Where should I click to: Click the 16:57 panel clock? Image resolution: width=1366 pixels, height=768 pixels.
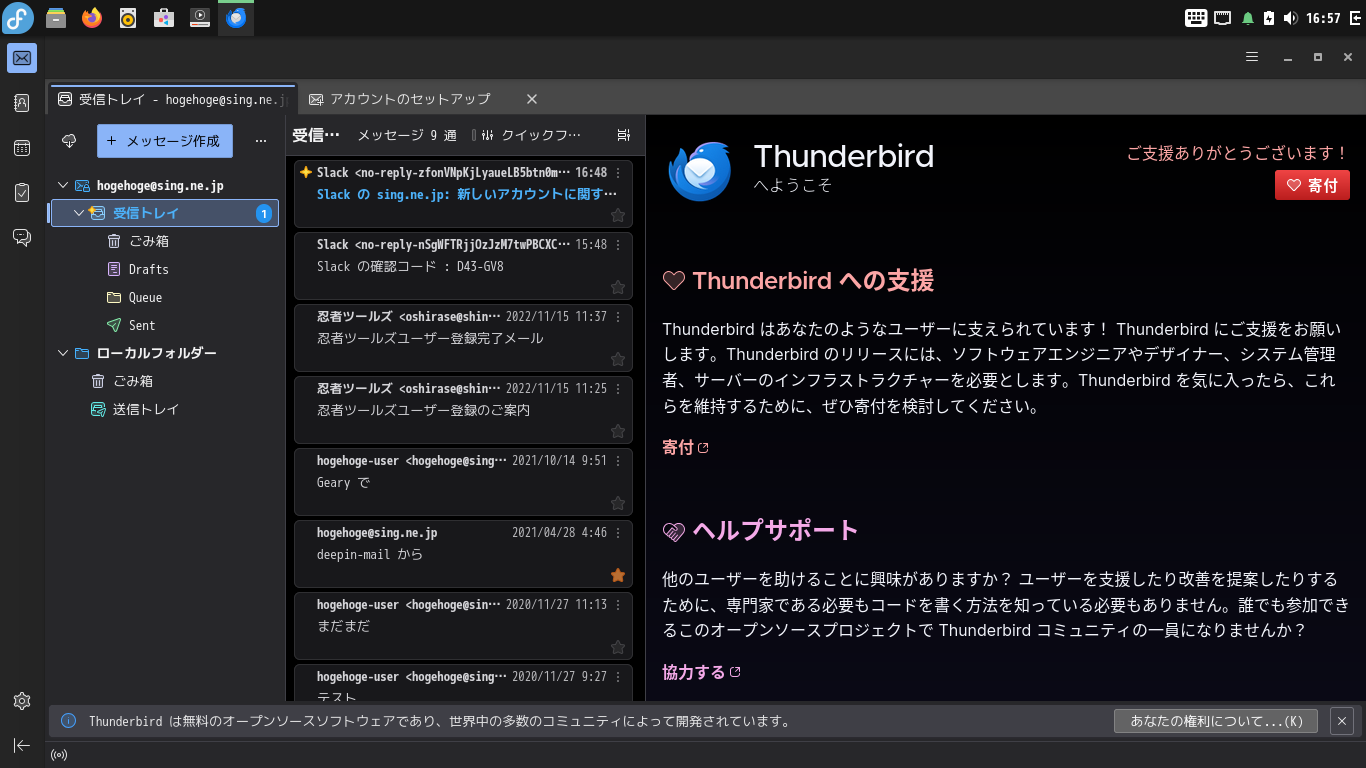[x=1323, y=18]
